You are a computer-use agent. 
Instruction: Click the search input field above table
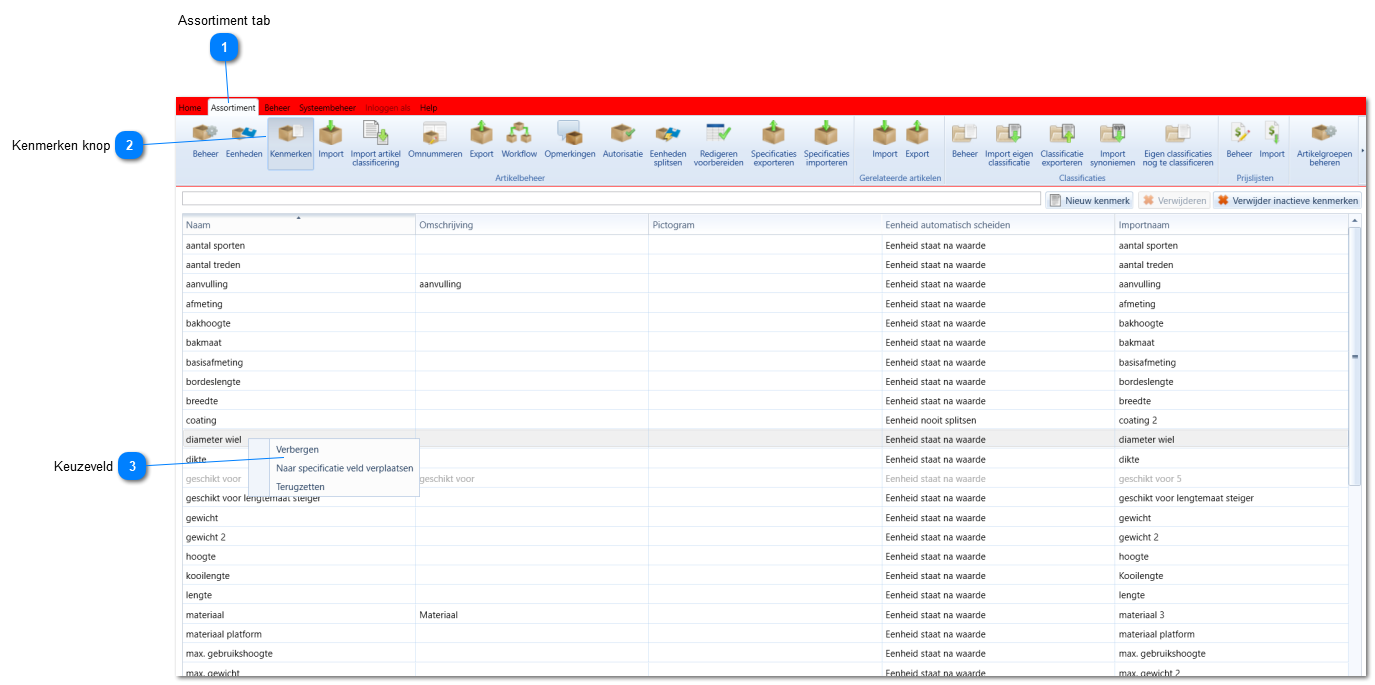coord(611,199)
